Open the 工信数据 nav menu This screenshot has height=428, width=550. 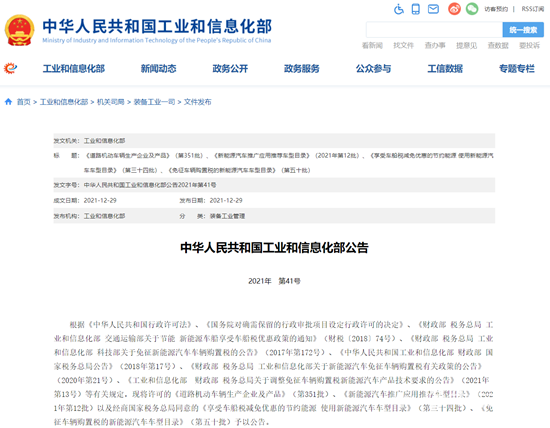[x=445, y=69]
